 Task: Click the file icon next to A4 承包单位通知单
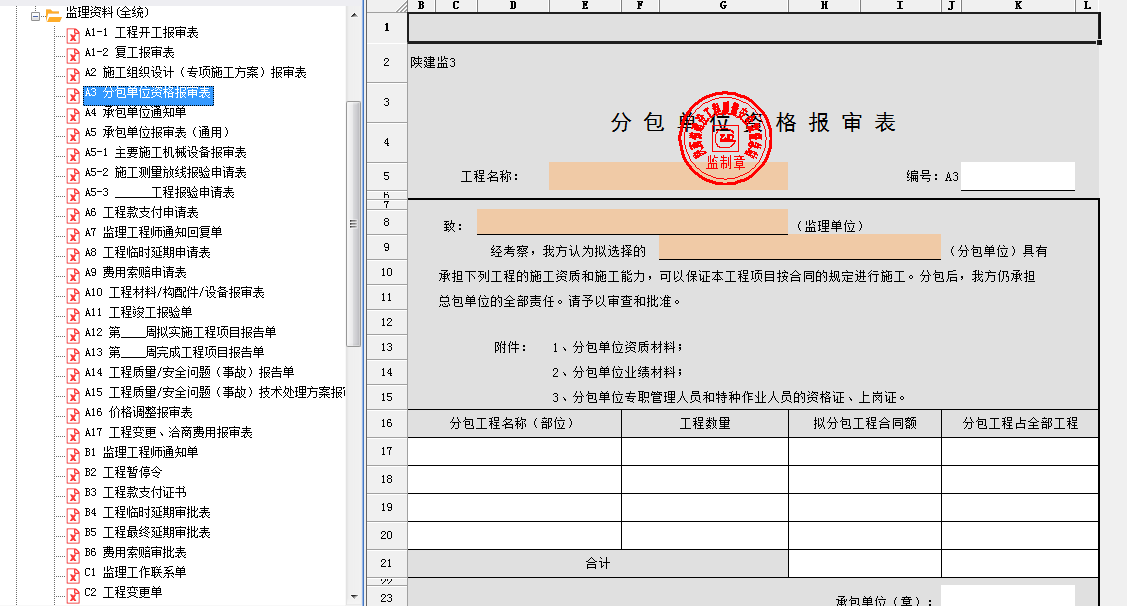coord(73,114)
